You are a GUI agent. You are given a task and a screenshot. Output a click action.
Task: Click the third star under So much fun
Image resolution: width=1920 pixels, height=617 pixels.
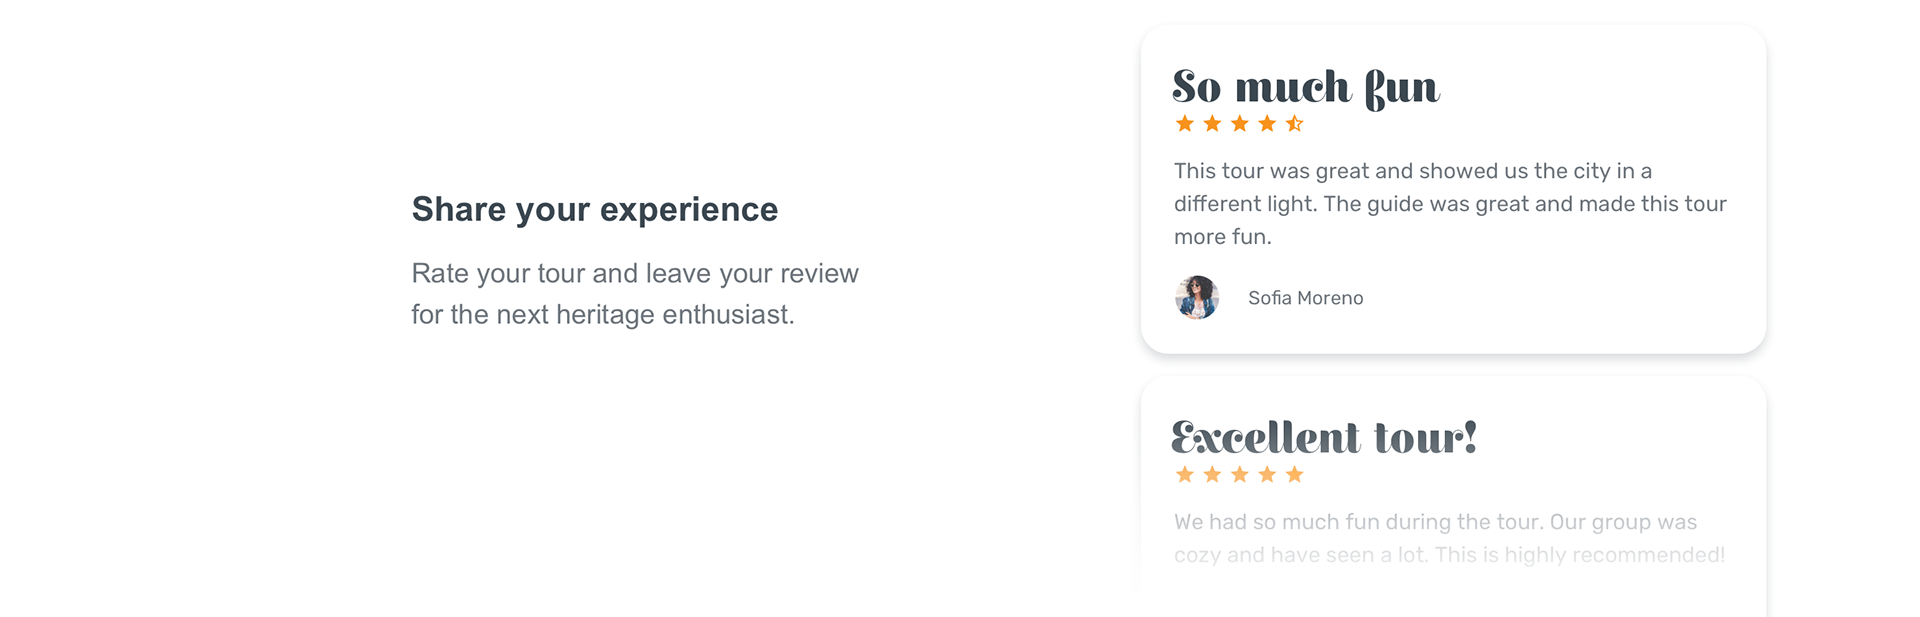coord(1240,124)
